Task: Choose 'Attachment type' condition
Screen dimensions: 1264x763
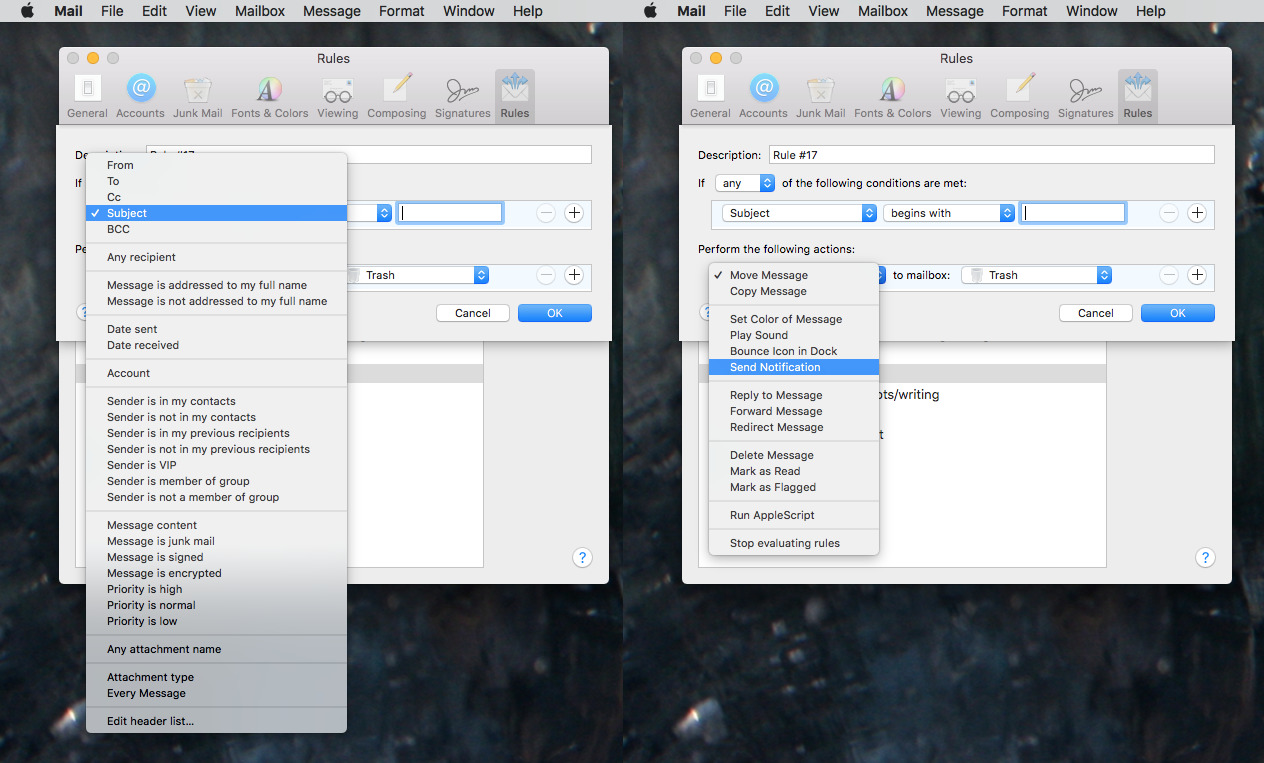Action: pyautogui.click(x=216, y=677)
